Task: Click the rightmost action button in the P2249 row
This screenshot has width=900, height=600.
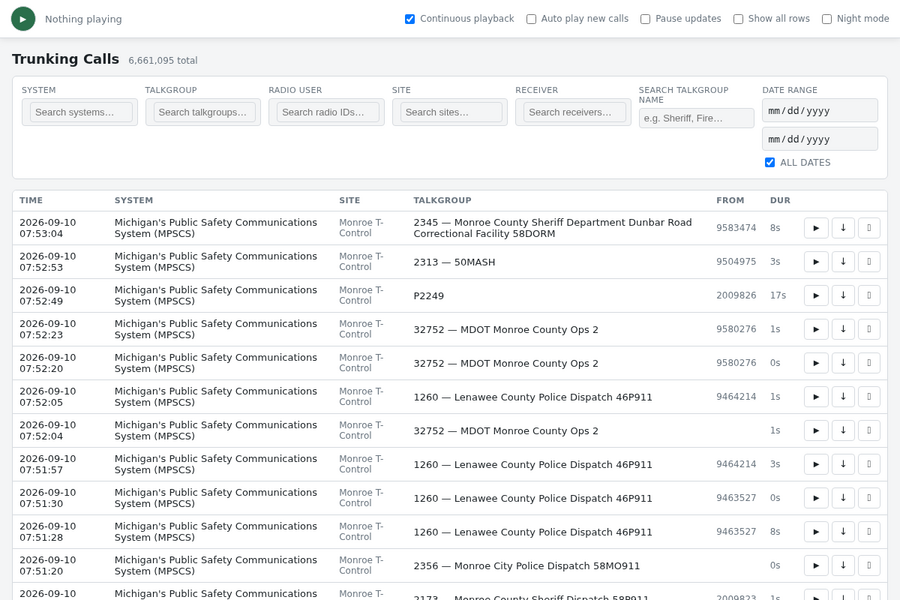Action: (x=869, y=296)
